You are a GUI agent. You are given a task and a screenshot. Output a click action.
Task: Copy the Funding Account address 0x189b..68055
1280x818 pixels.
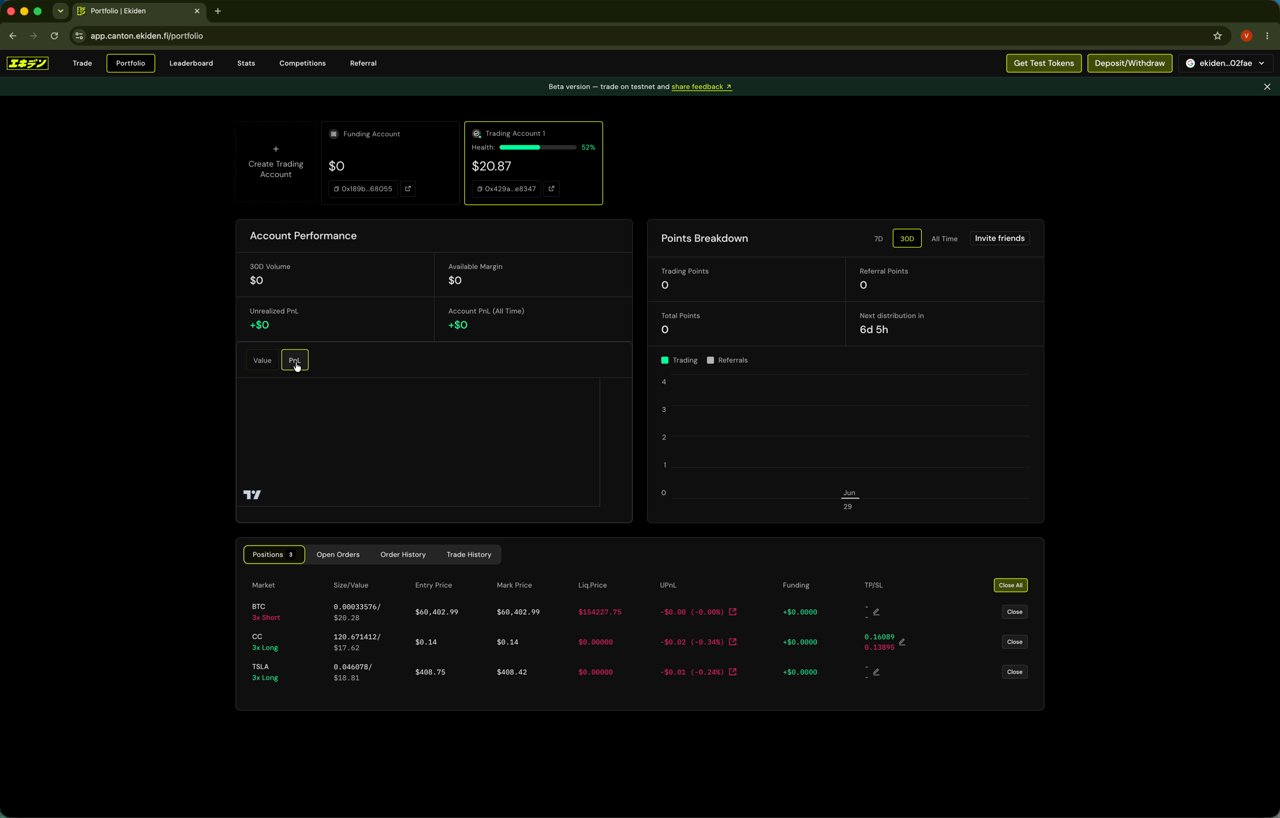pos(363,189)
